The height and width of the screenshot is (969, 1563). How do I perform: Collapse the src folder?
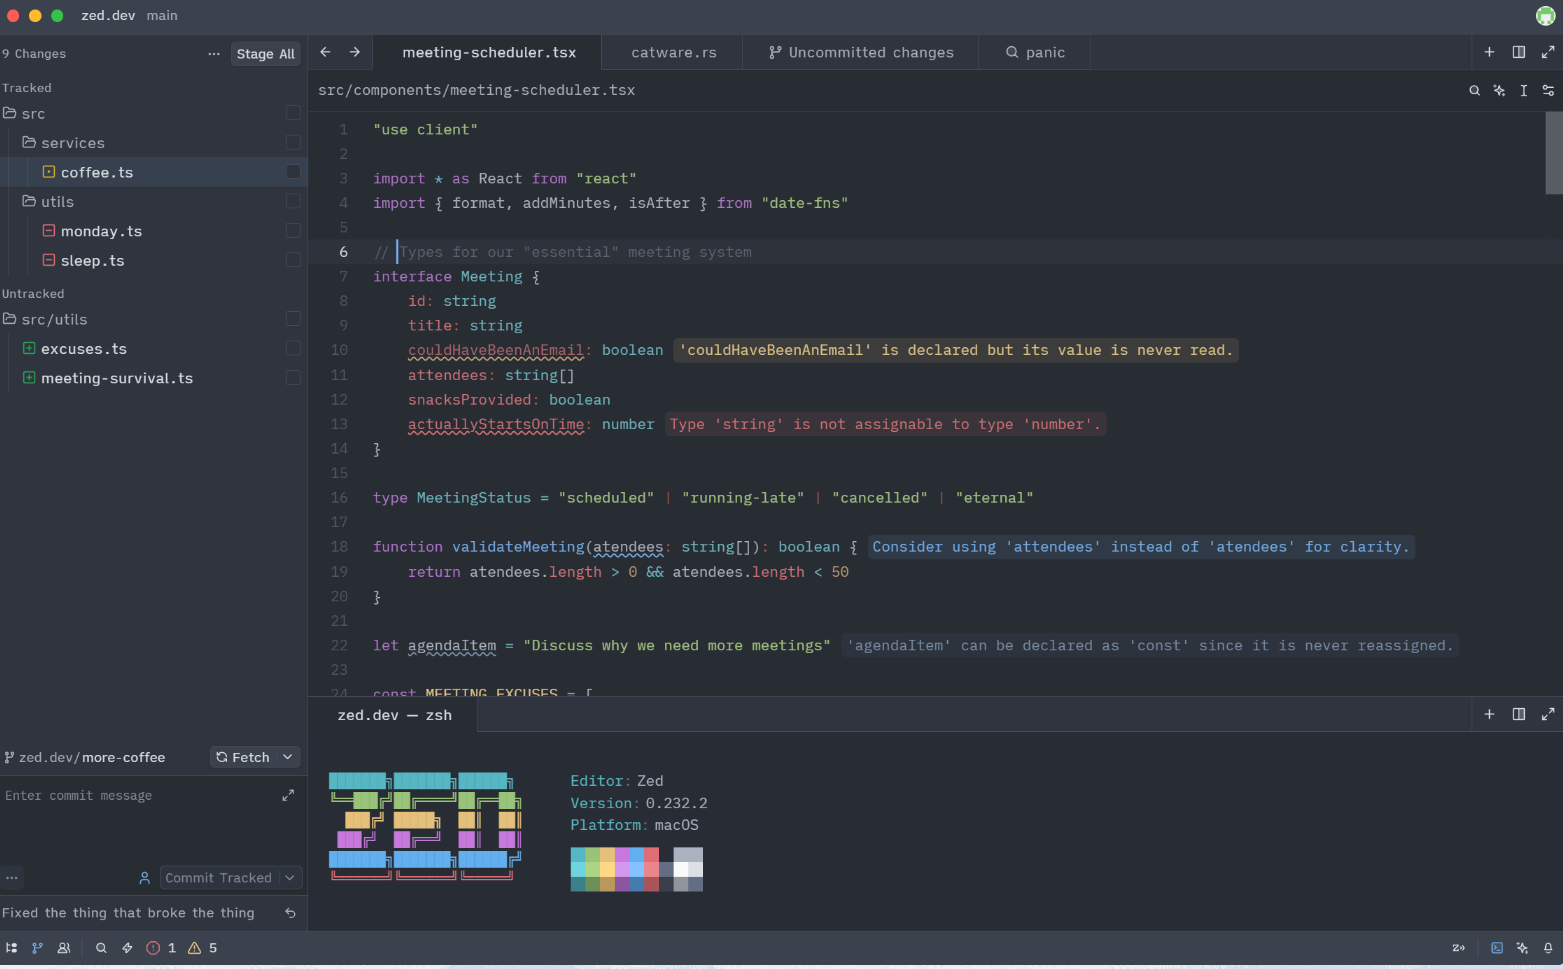click(x=10, y=113)
